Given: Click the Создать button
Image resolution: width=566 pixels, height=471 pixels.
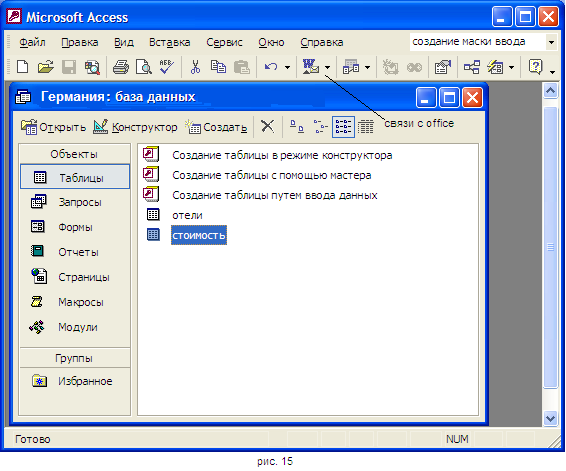Looking at the screenshot, I should 216,127.
